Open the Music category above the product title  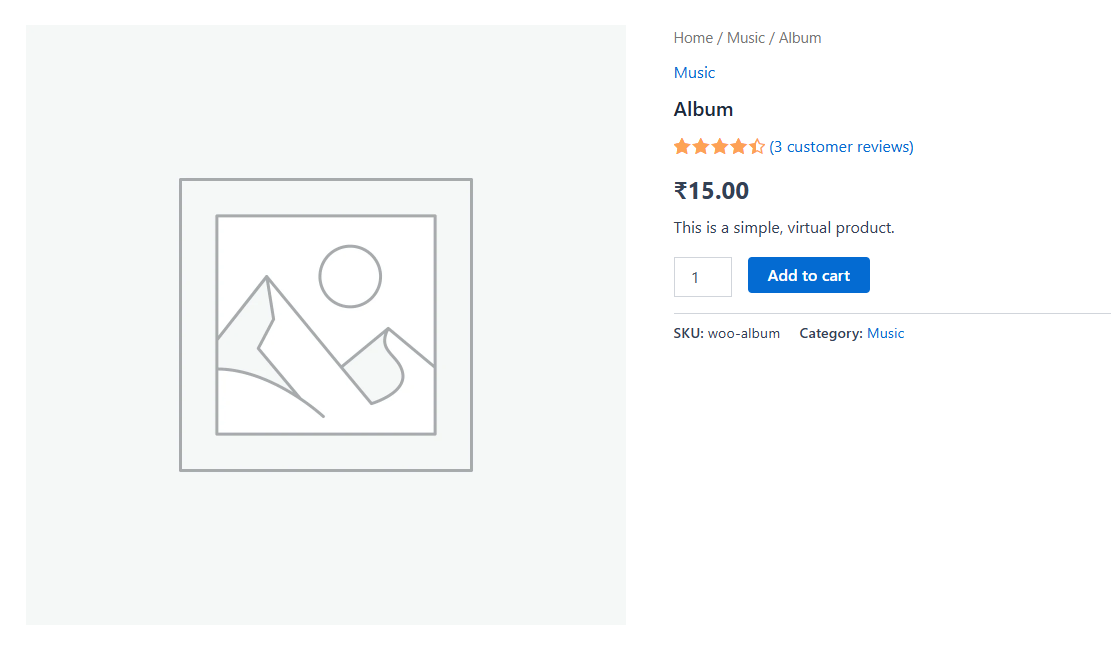point(694,72)
